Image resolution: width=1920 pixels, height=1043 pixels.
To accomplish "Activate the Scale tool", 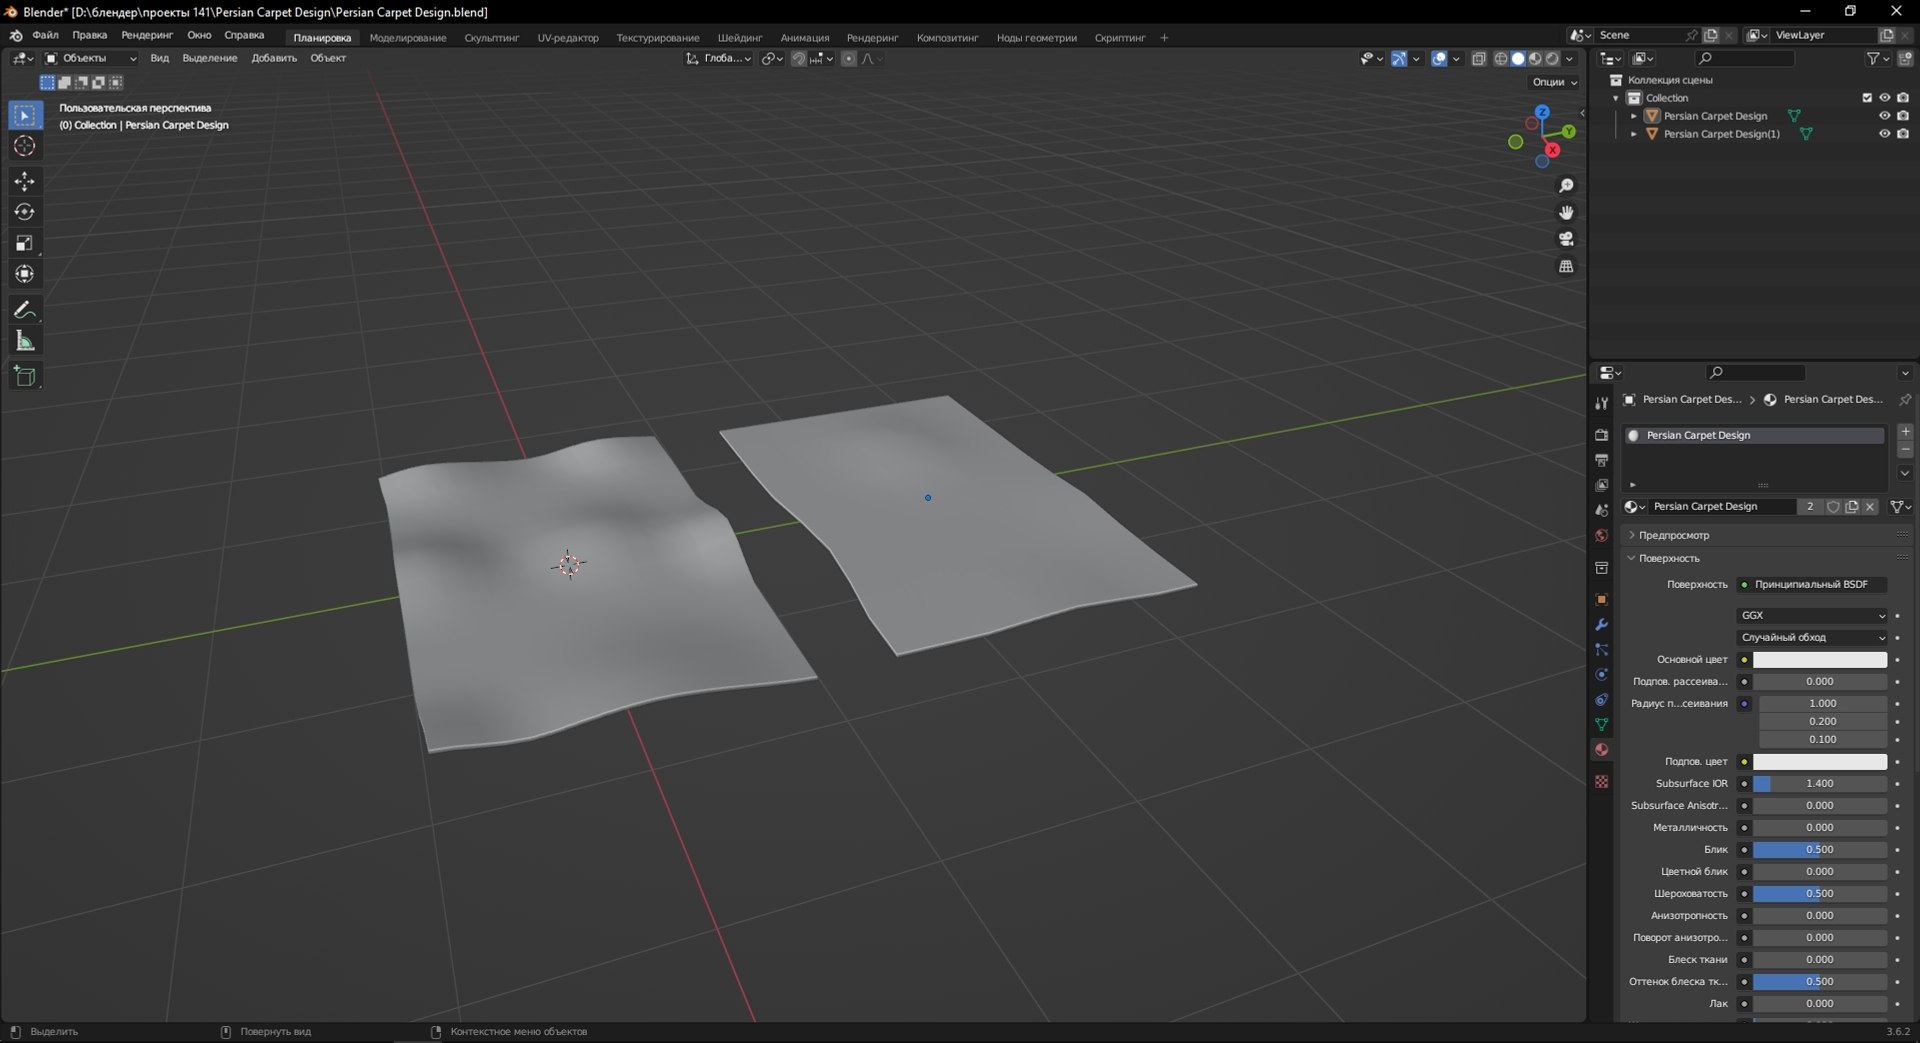I will [25, 243].
